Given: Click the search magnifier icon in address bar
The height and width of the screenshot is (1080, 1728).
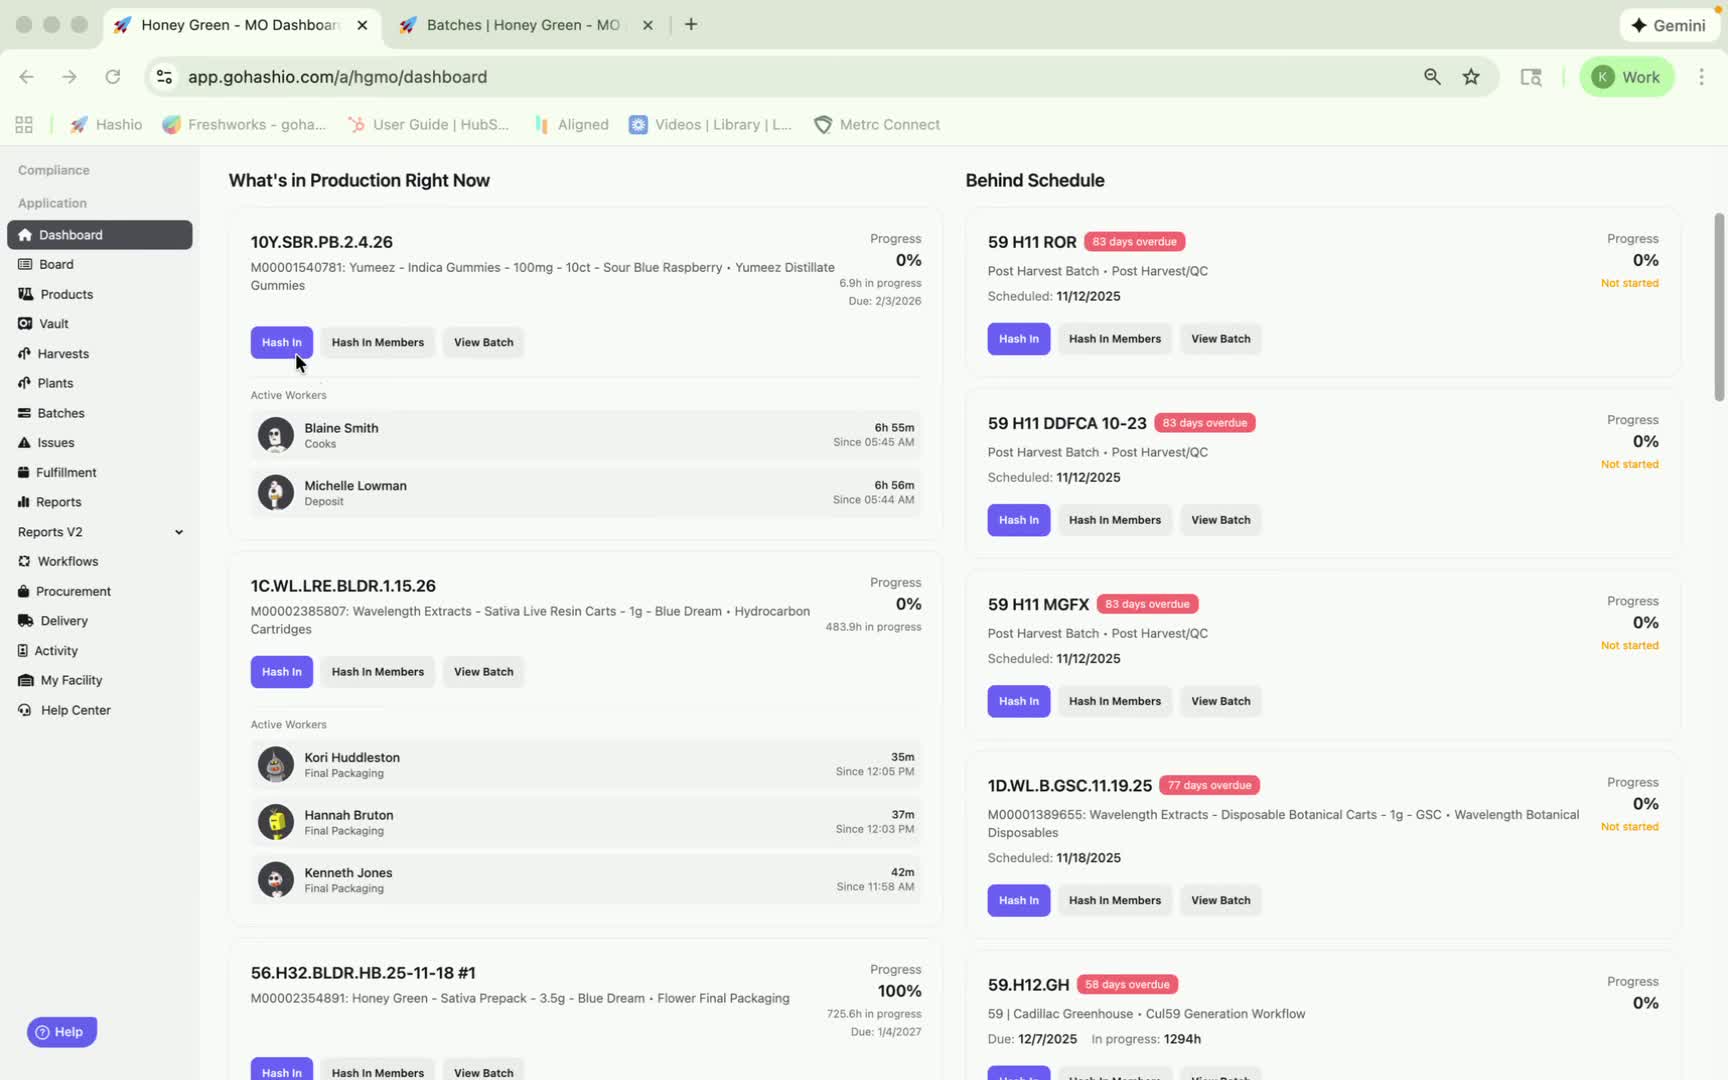Looking at the screenshot, I should (x=1432, y=77).
